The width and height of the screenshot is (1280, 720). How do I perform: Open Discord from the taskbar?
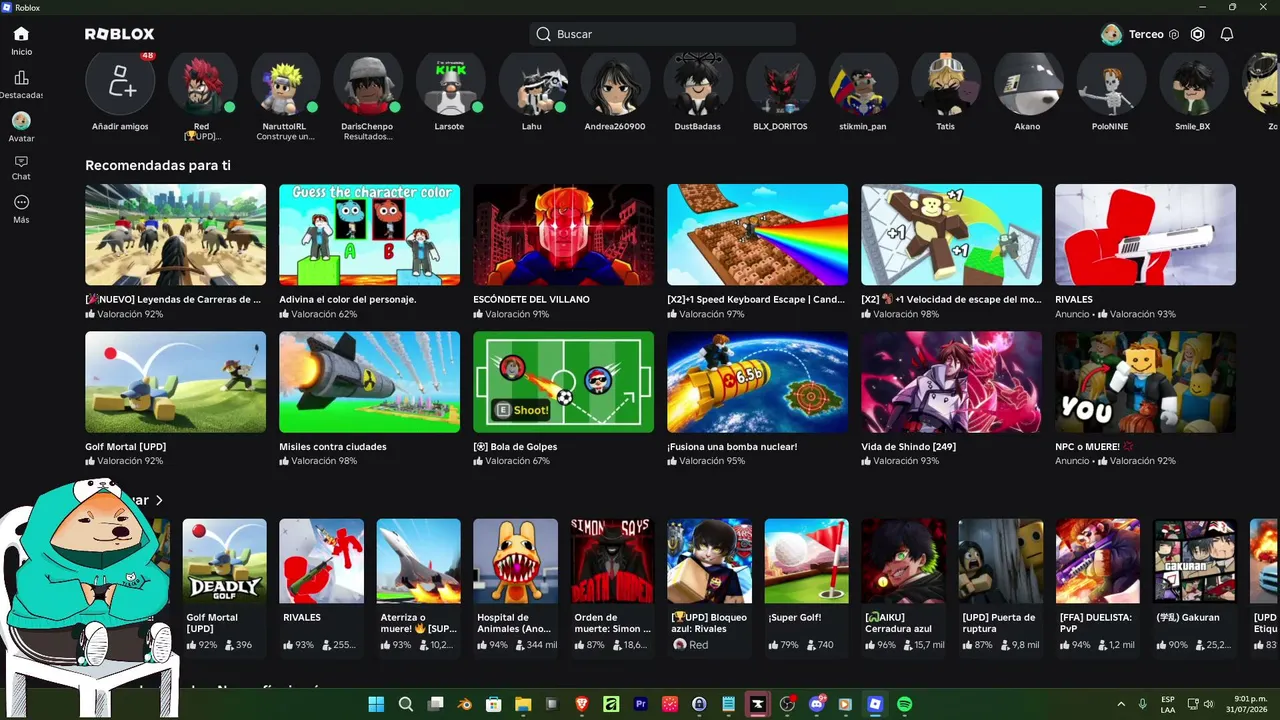point(817,704)
